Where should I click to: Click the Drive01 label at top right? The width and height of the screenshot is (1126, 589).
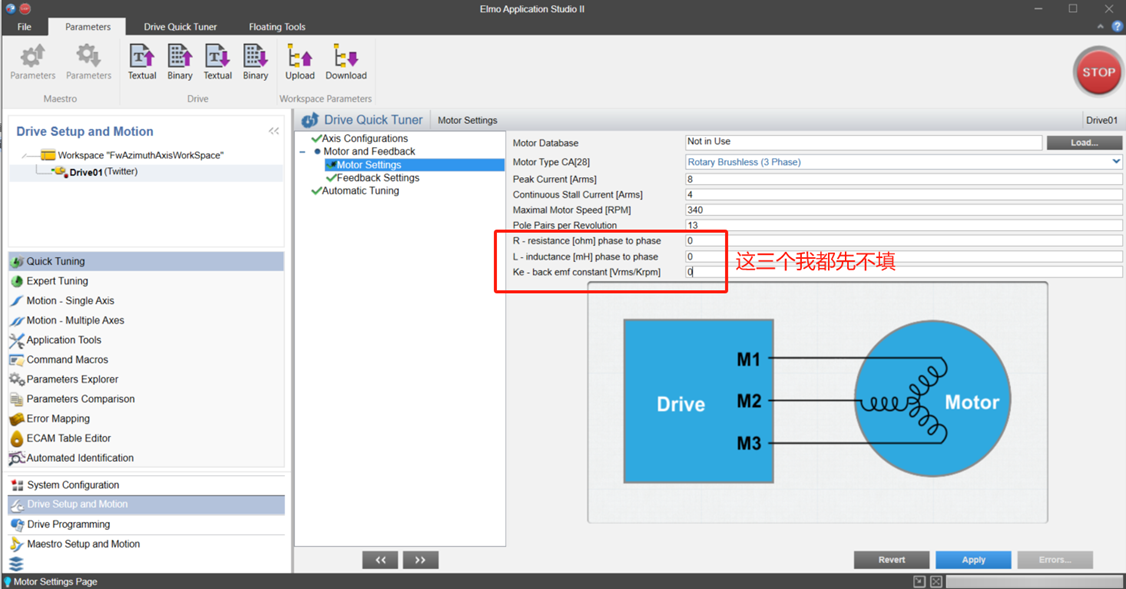click(1102, 120)
